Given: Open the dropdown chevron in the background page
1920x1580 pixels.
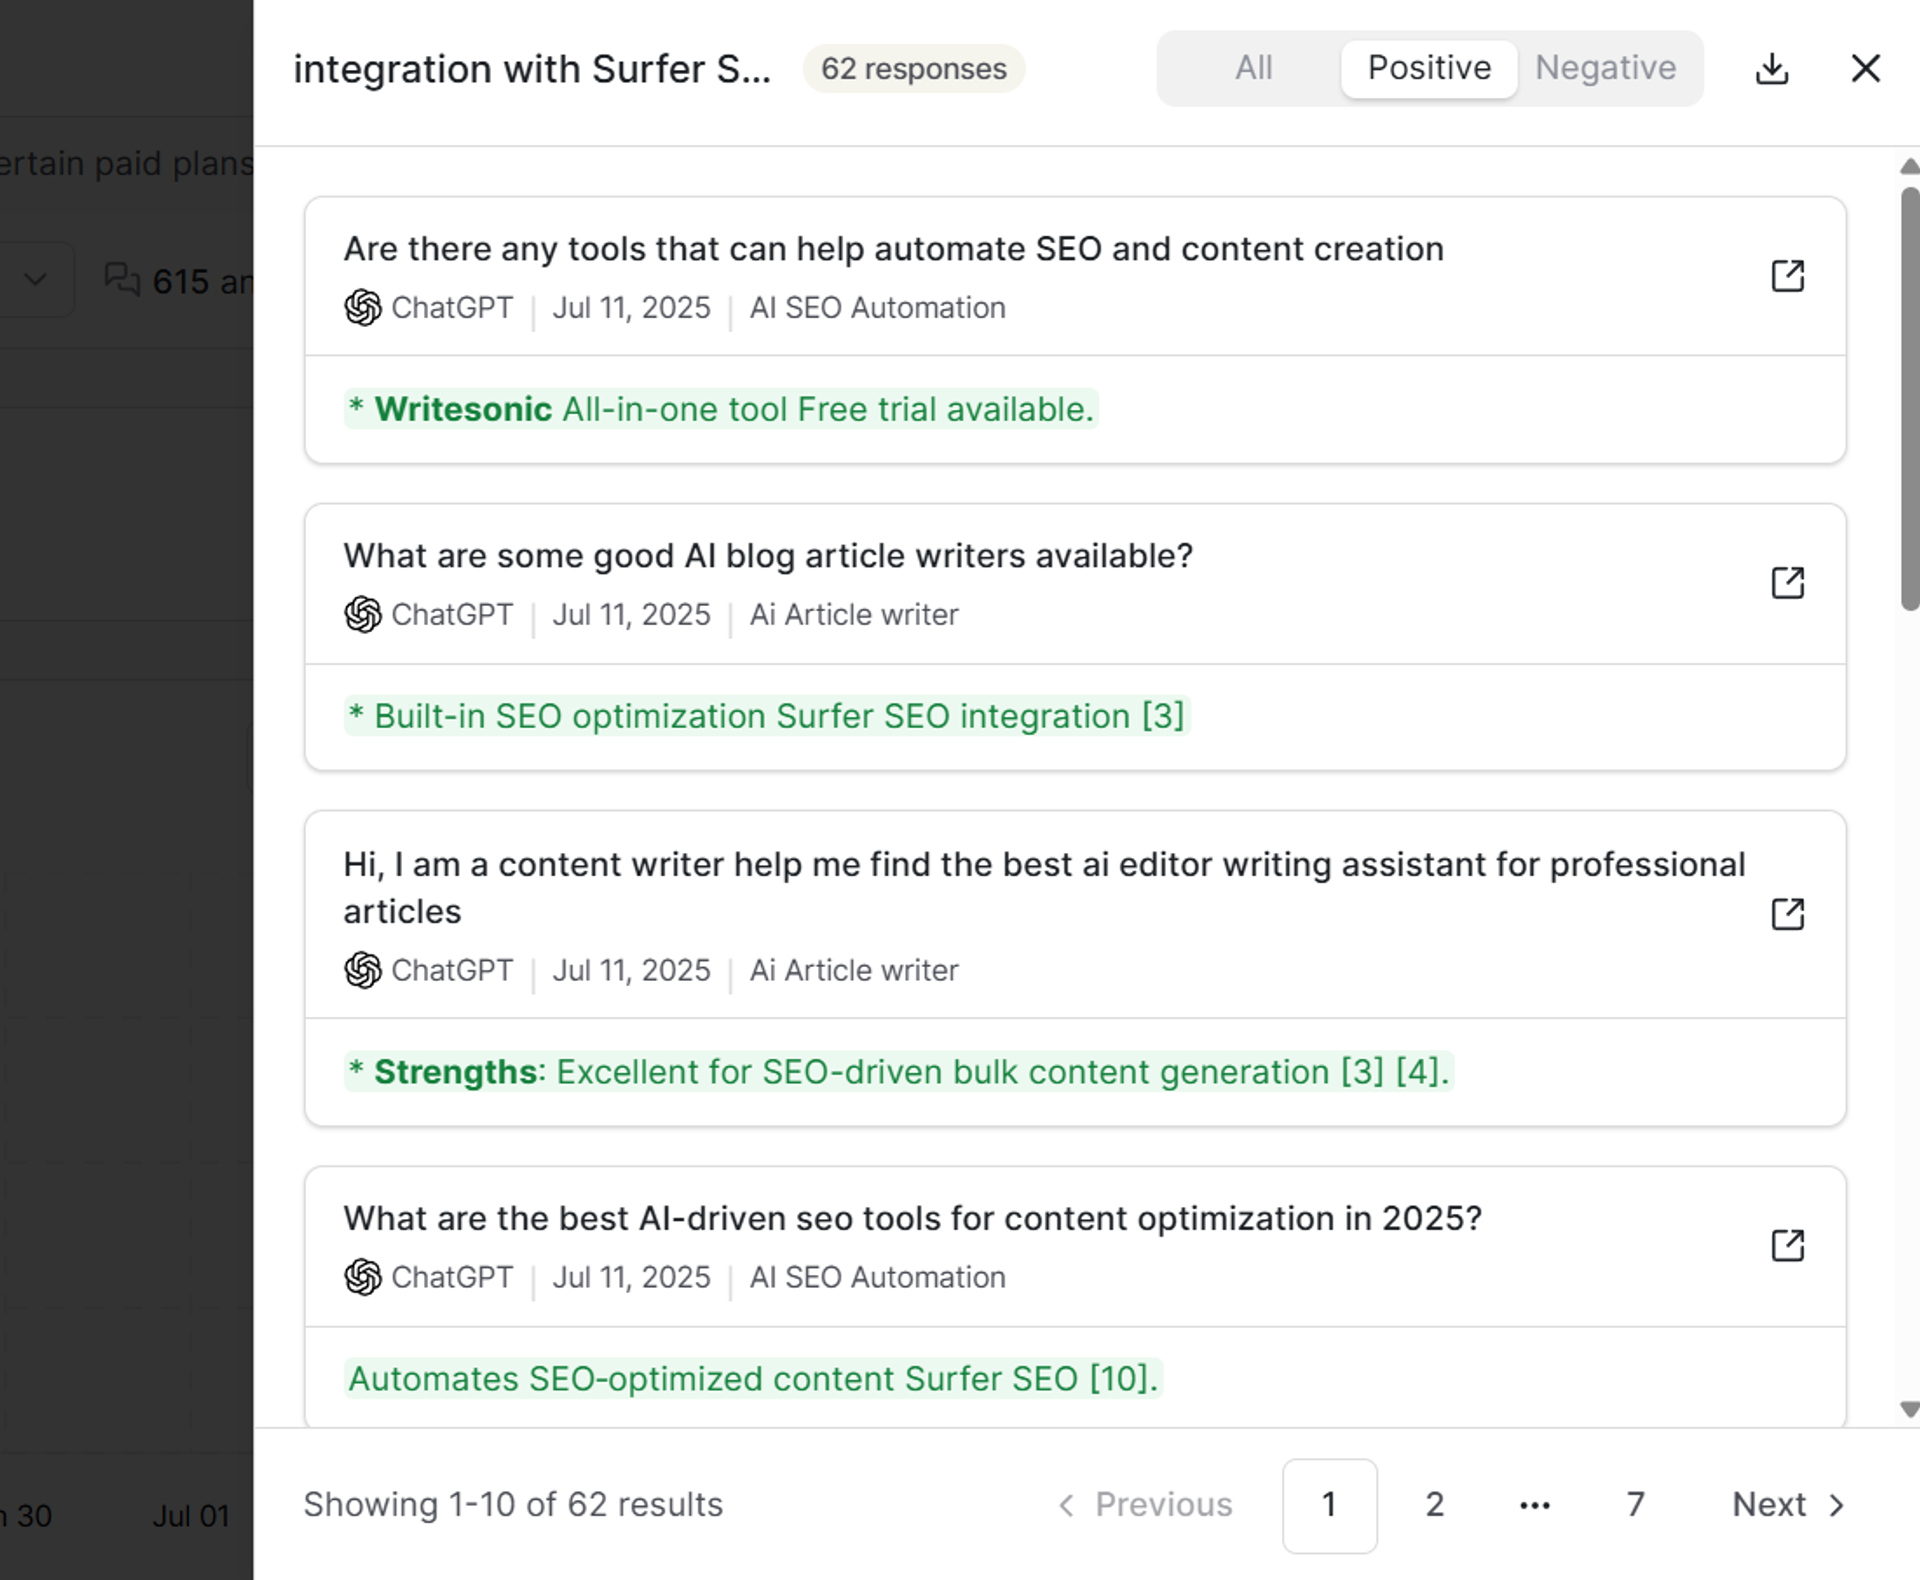Looking at the screenshot, I should [x=36, y=279].
